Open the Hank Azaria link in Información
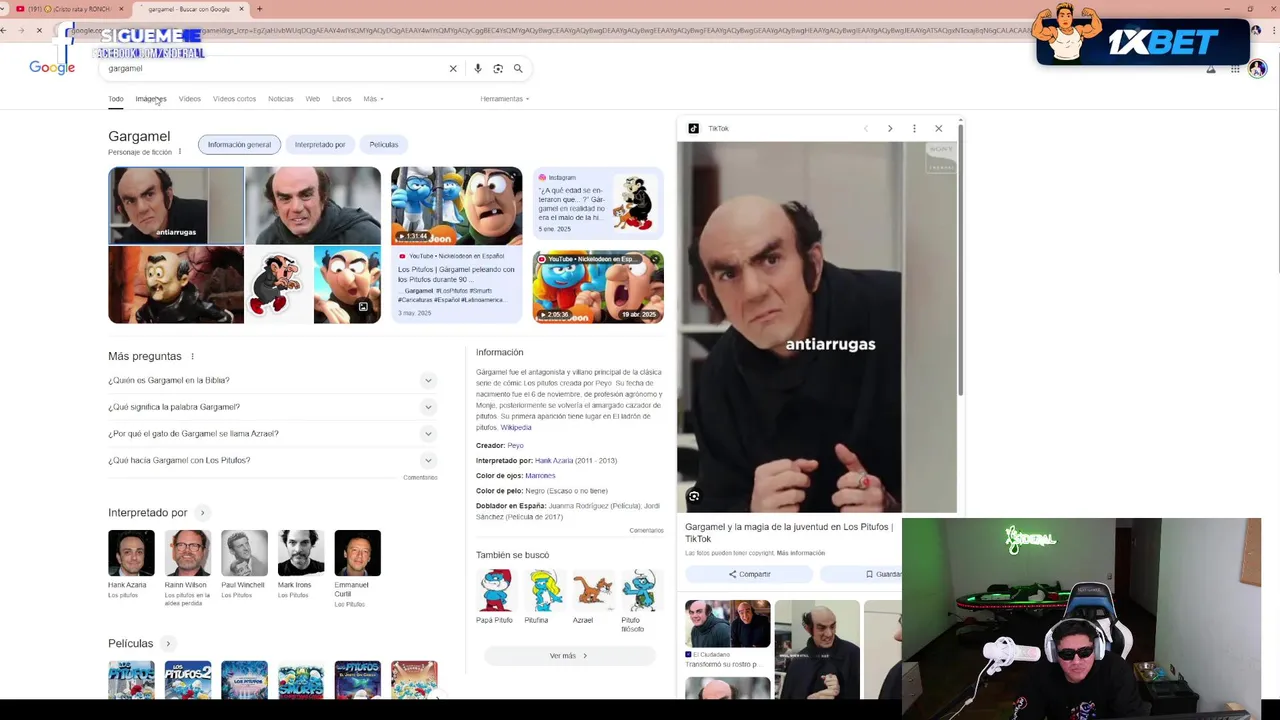Screen dimensions: 1280x720 click(554, 461)
